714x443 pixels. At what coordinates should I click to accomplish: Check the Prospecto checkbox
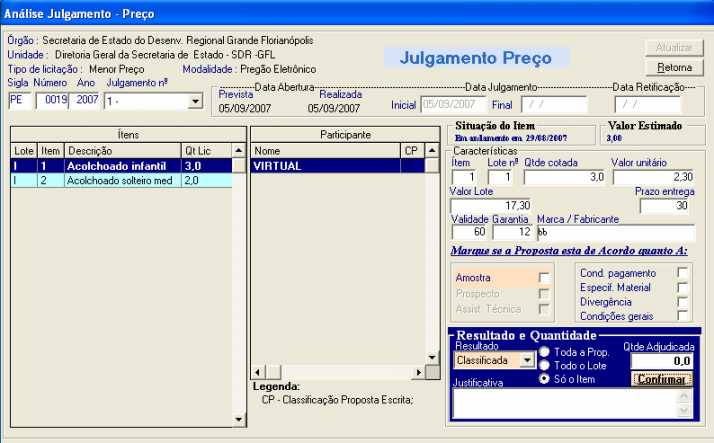543,293
